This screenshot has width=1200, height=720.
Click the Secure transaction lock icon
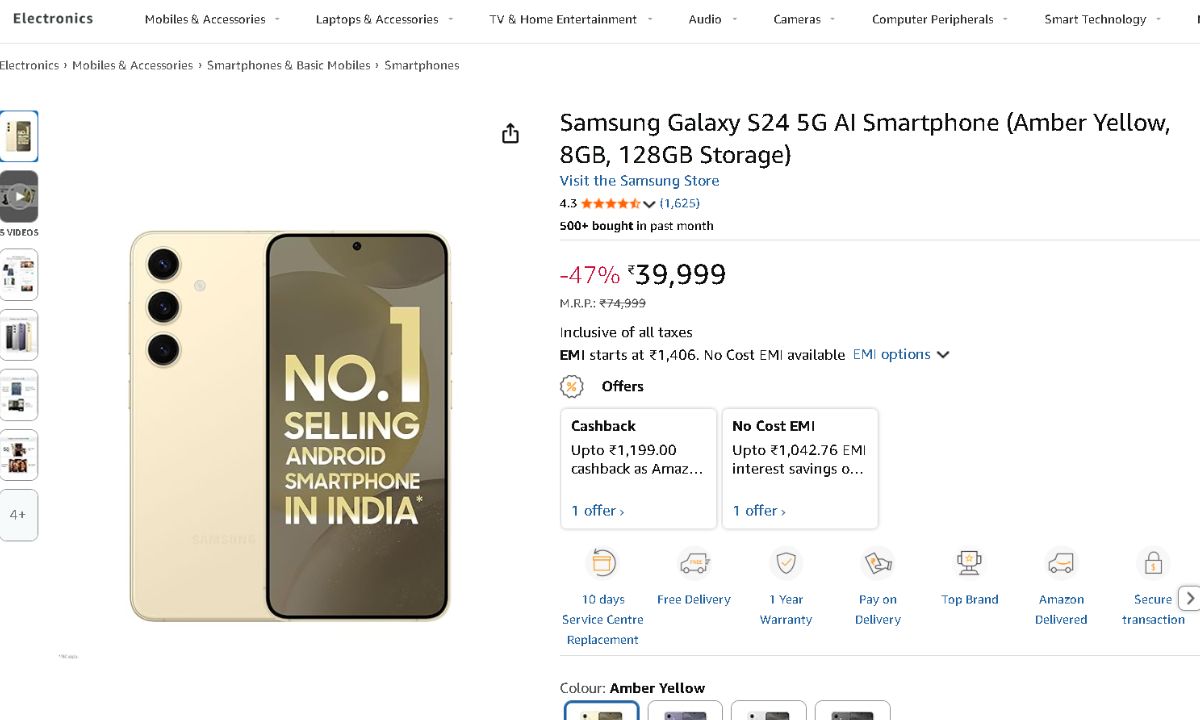click(x=1153, y=563)
